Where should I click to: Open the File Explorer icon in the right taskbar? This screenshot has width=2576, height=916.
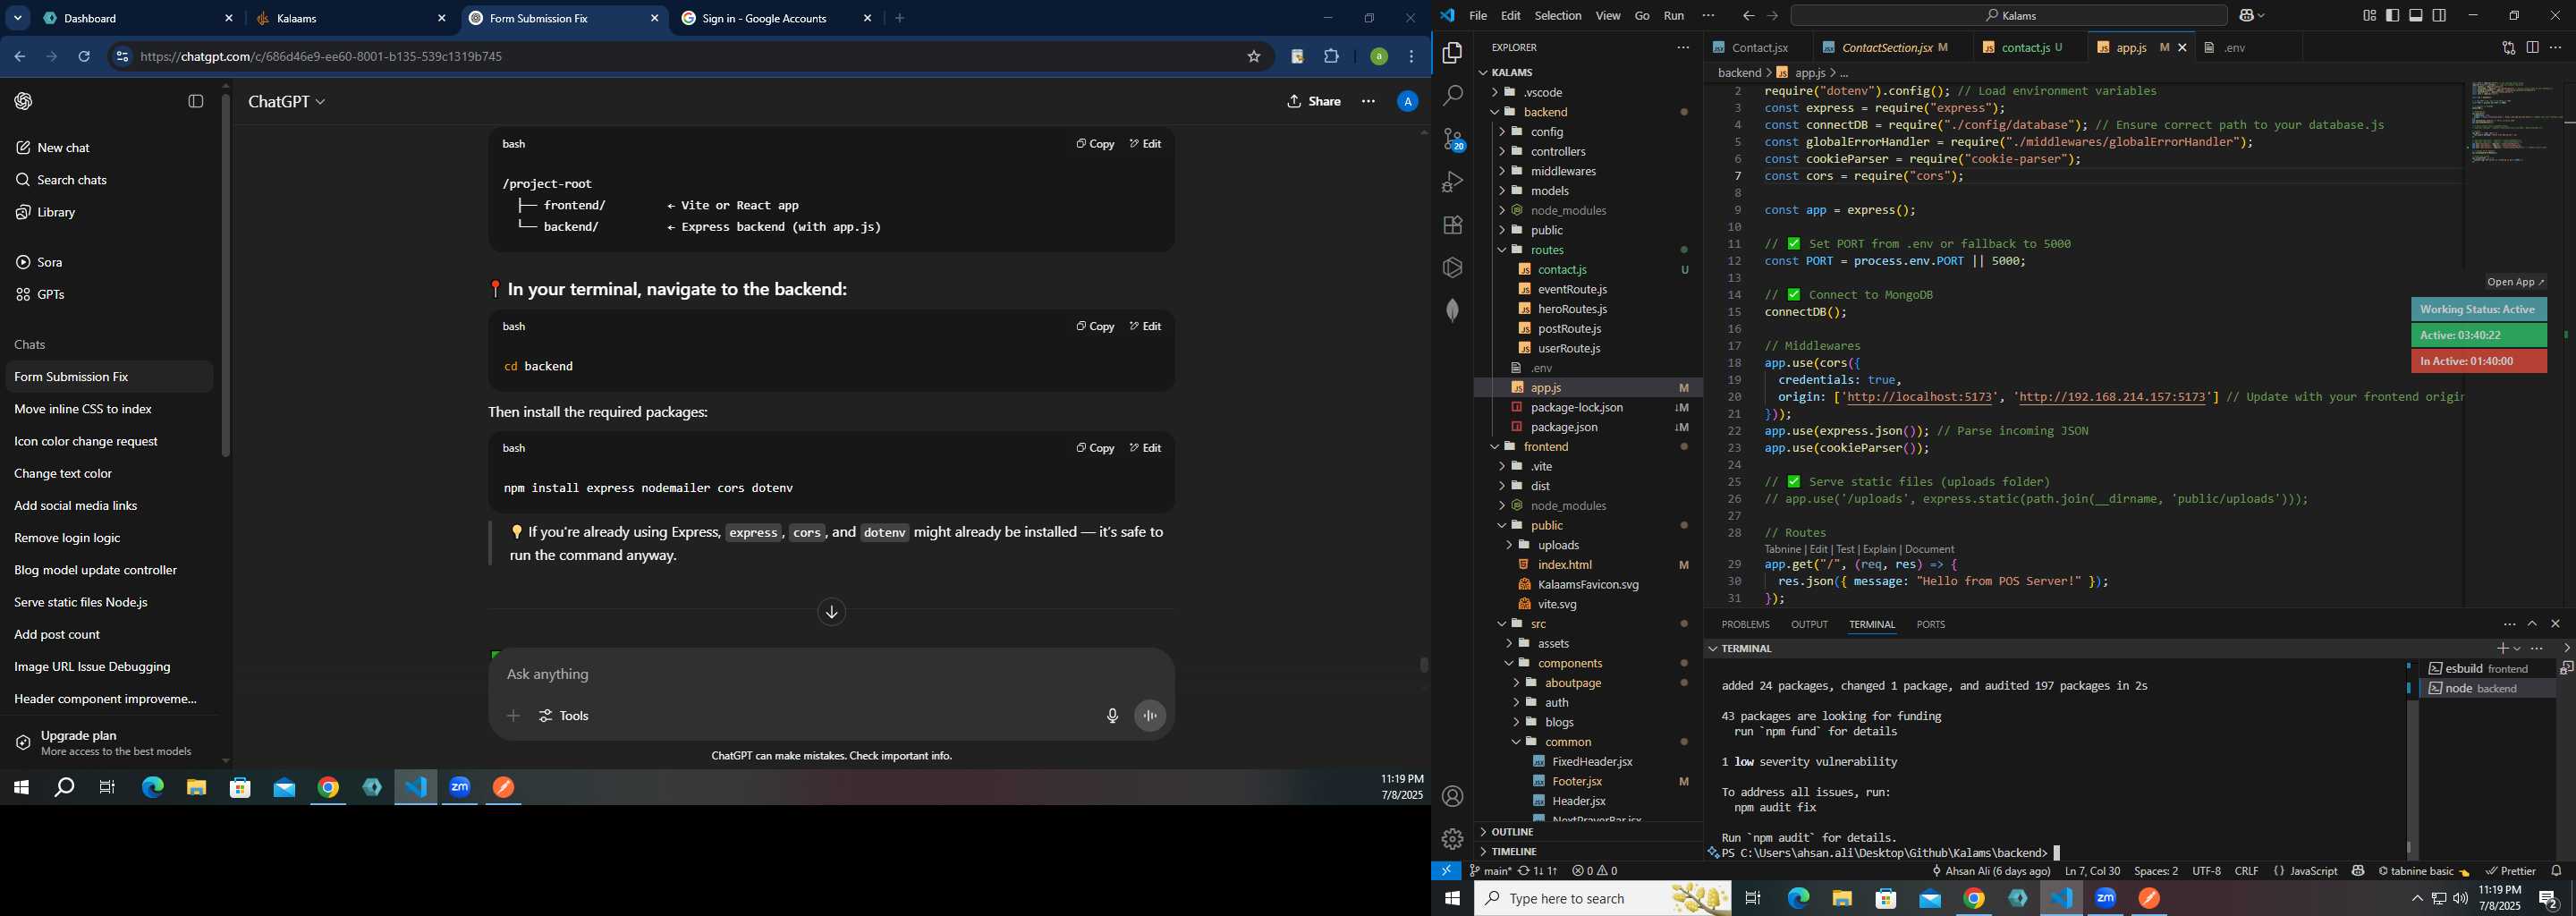click(x=1842, y=899)
